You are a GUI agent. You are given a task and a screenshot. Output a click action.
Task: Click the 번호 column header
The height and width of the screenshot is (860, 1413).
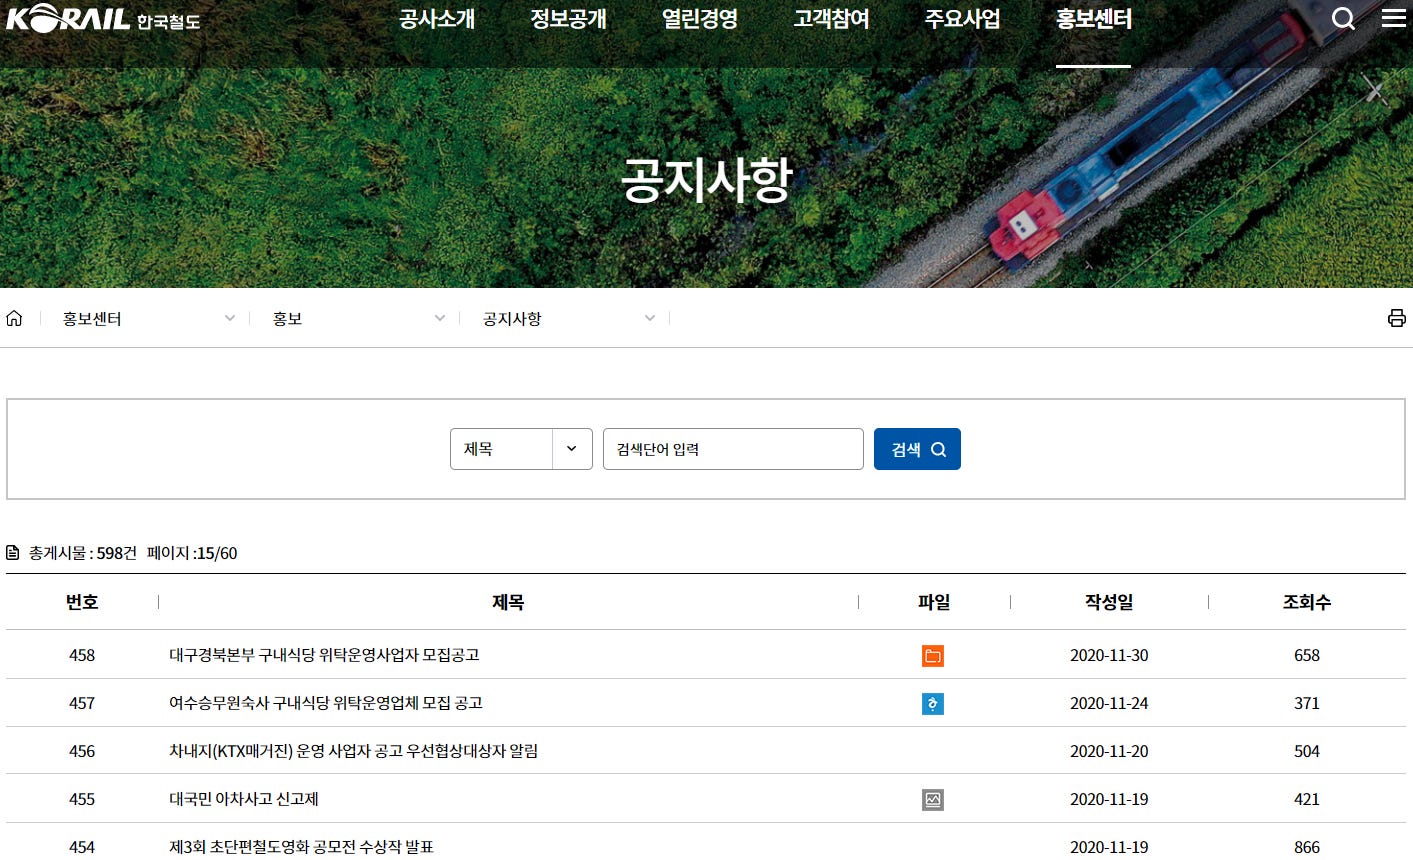pyautogui.click(x=82, y=602)
